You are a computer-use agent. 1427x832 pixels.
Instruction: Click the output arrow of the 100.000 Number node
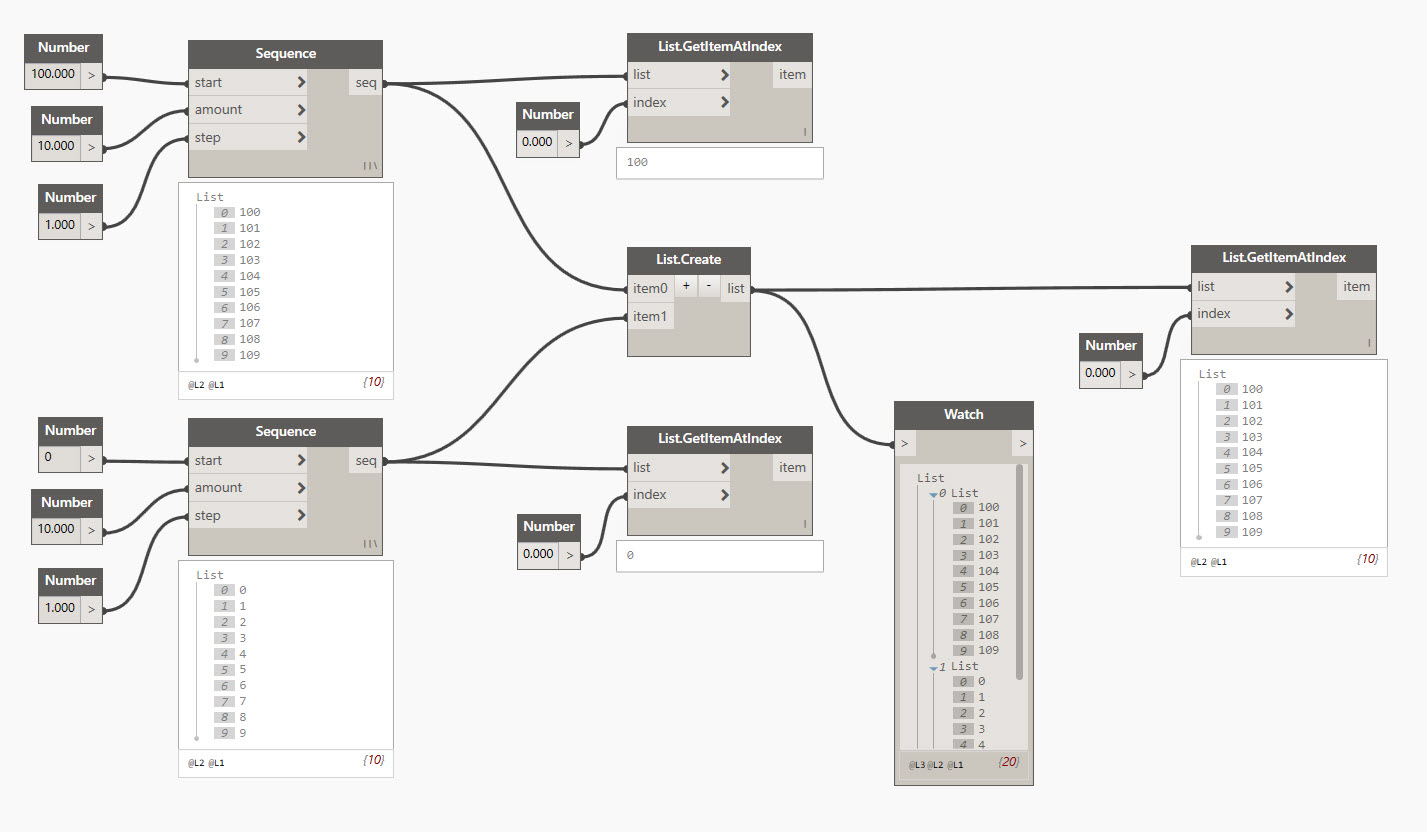pos(91,75)
